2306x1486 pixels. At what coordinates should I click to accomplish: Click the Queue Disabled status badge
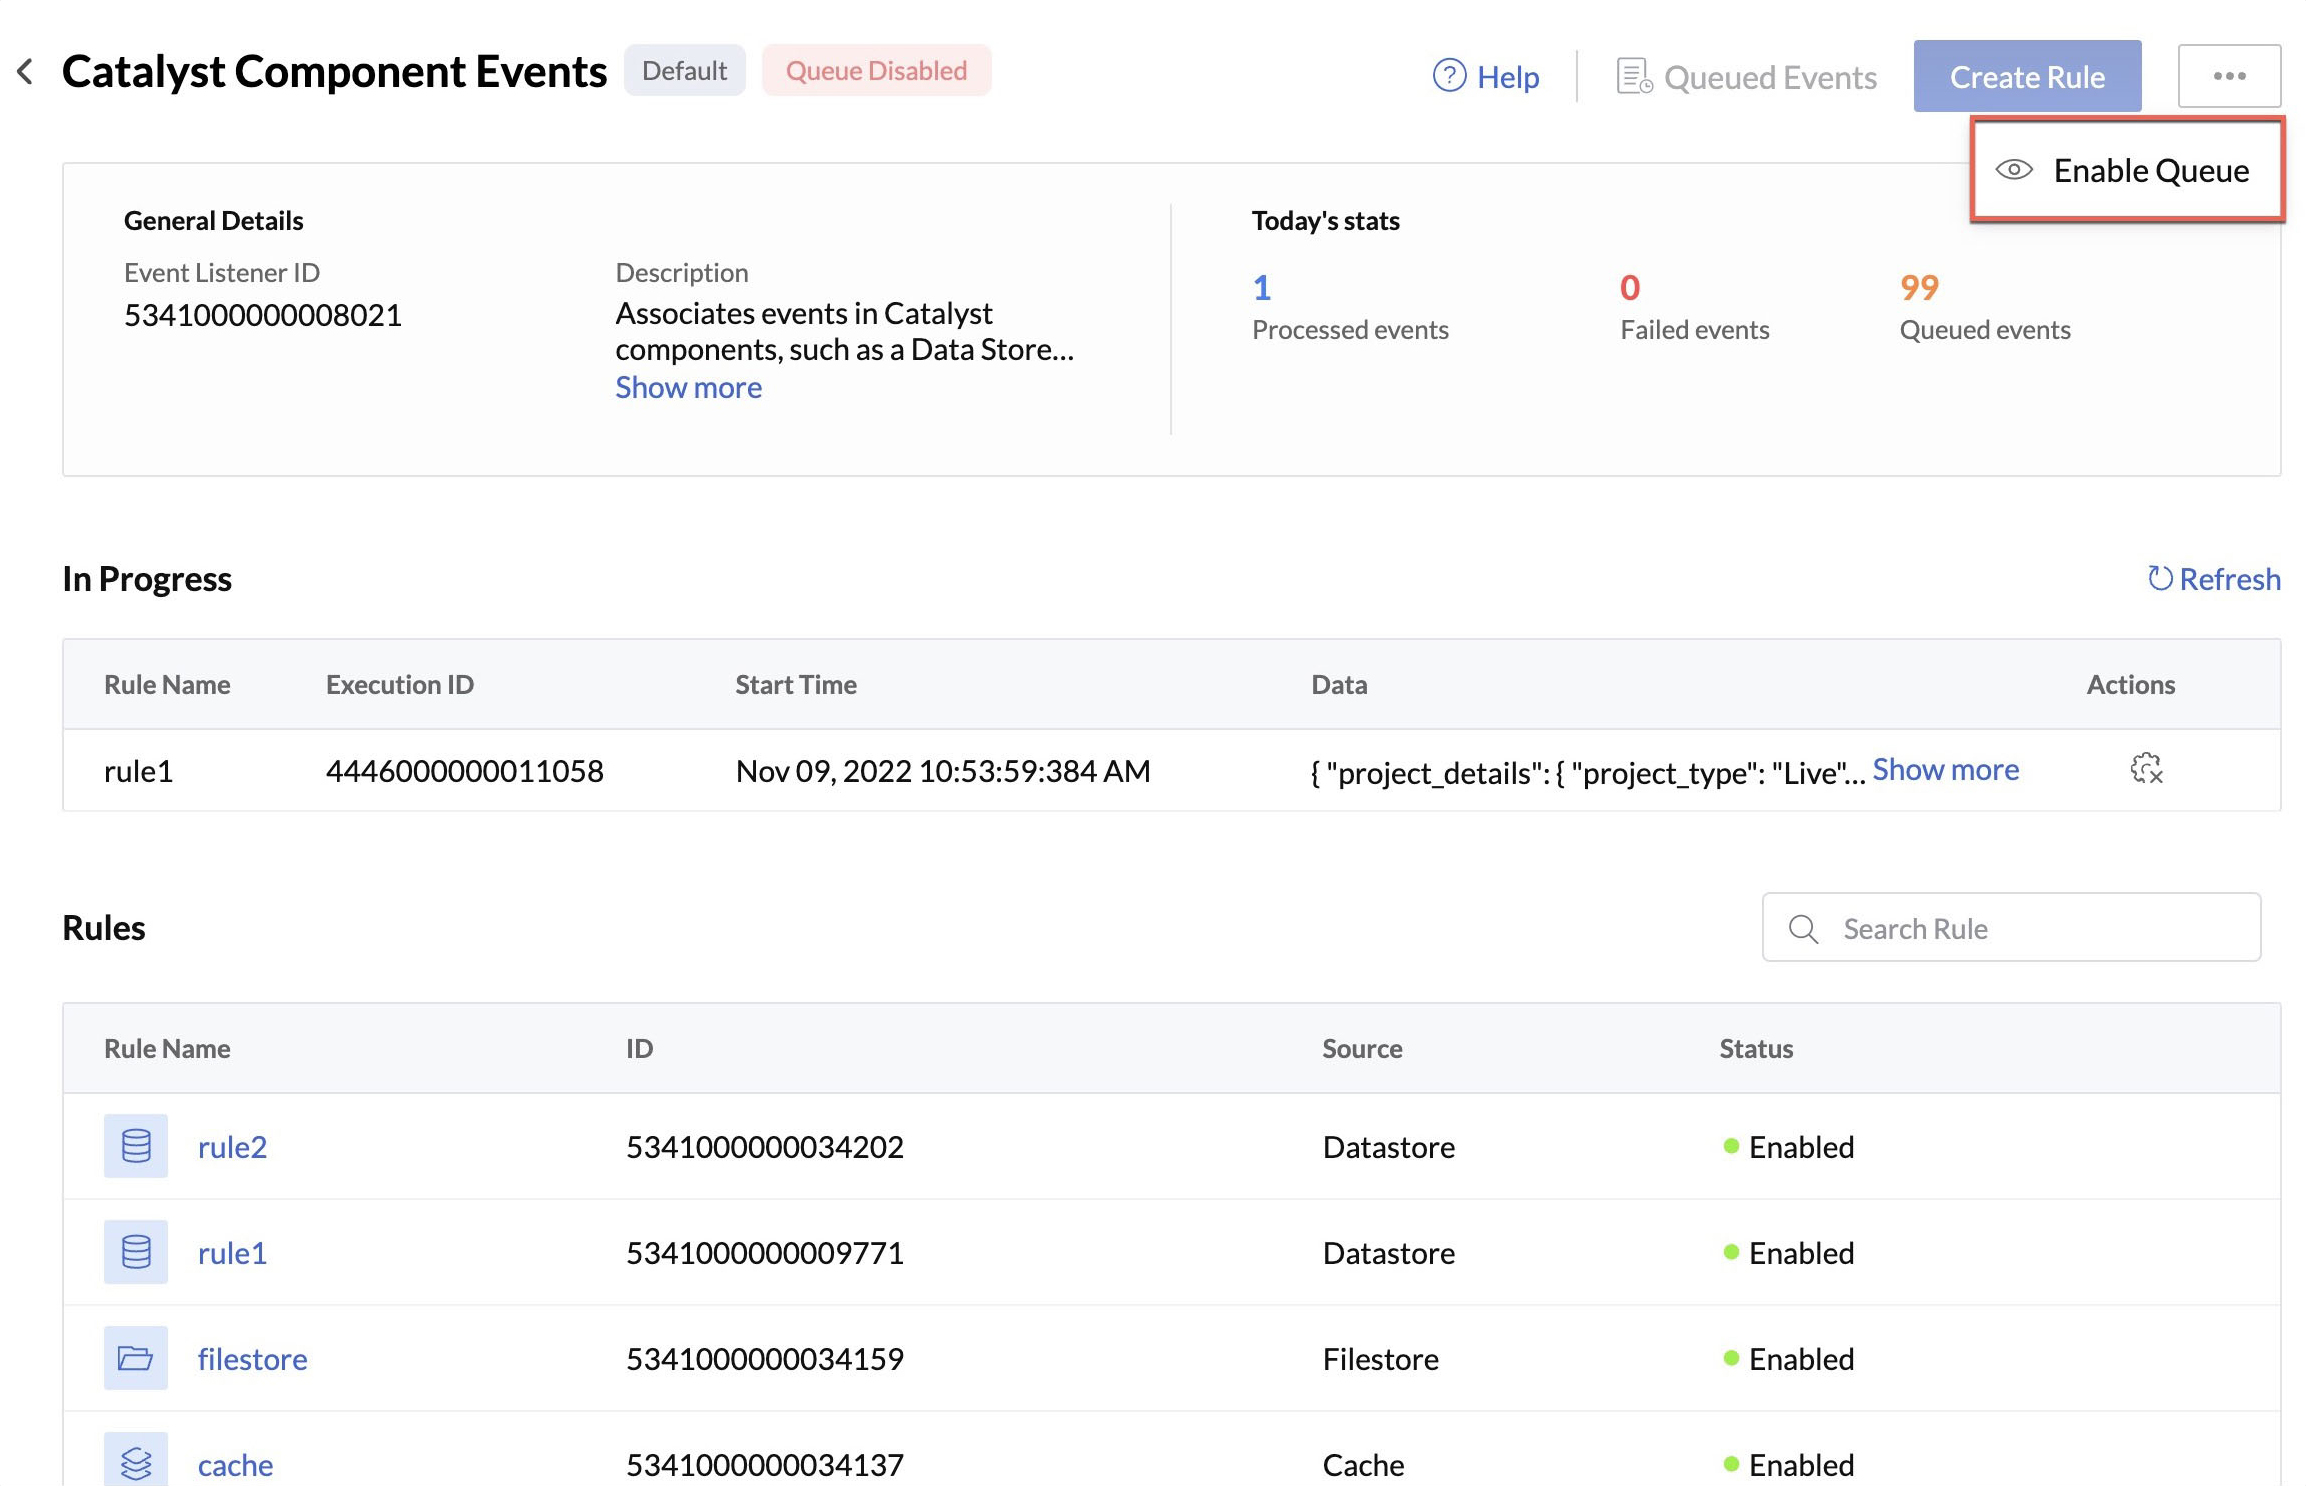tap(876, 71)
